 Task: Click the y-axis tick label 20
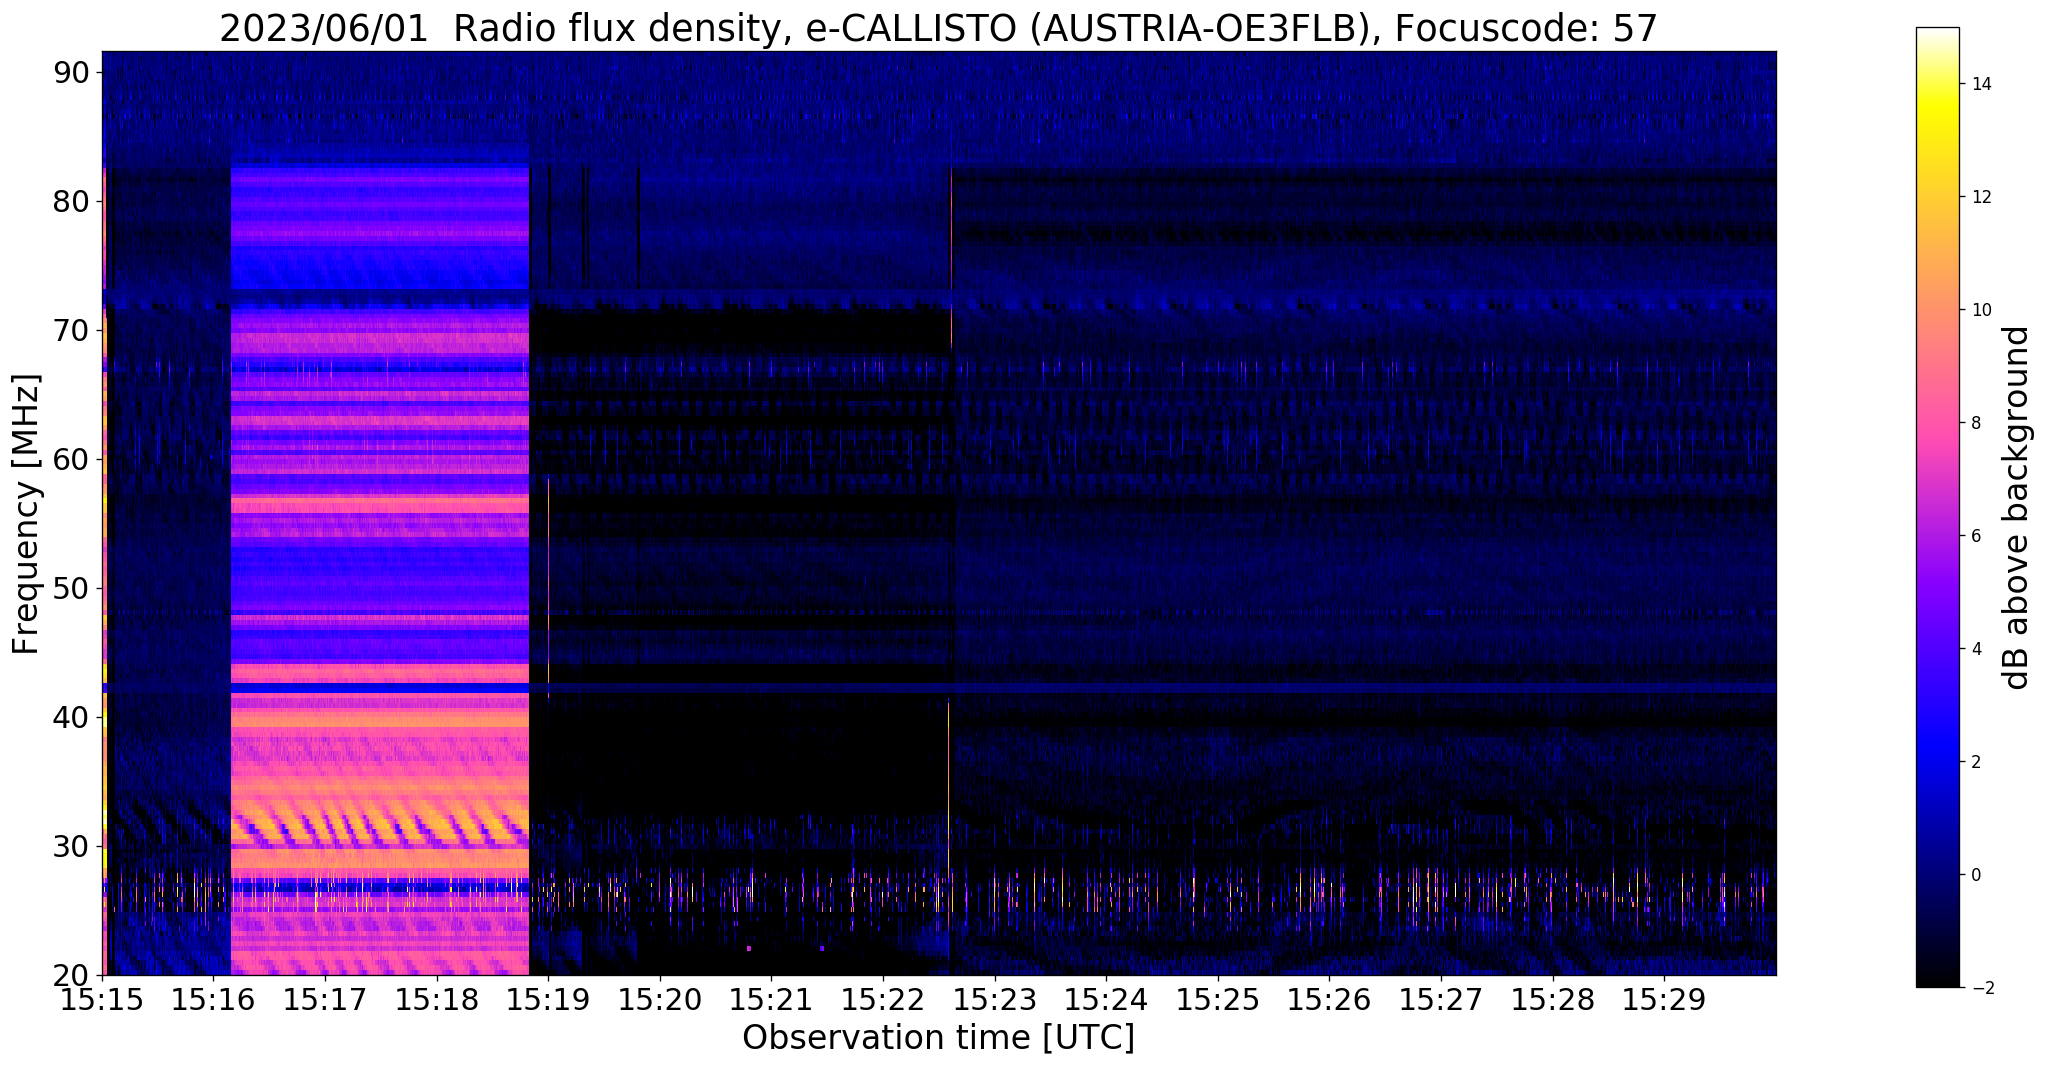pyautogui.click(x=72, y=975)
